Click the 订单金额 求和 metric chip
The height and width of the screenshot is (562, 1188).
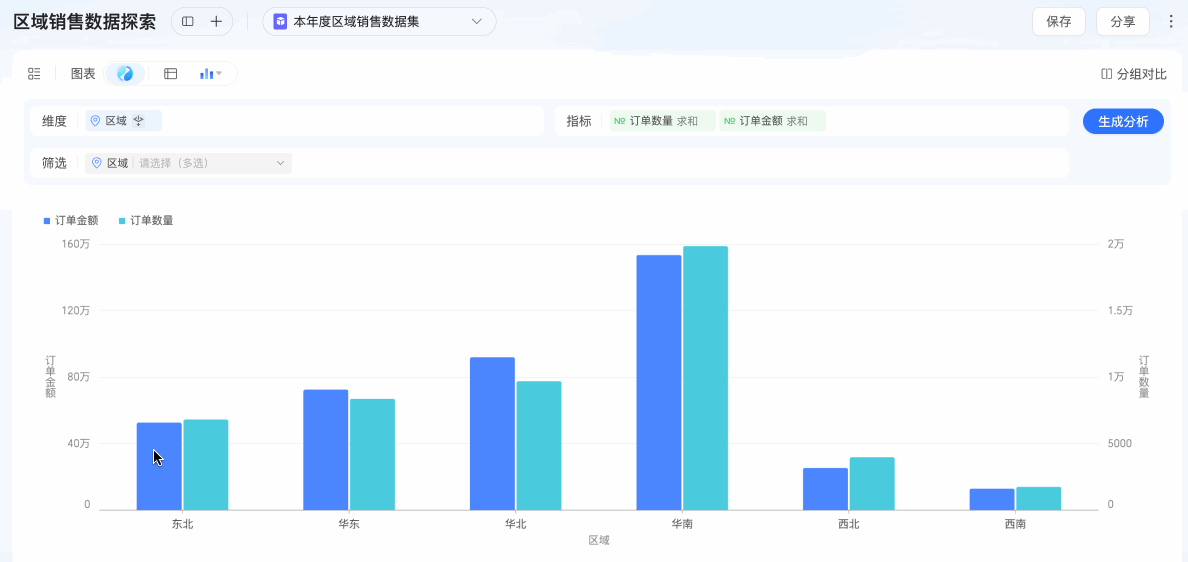click(772, 121)
